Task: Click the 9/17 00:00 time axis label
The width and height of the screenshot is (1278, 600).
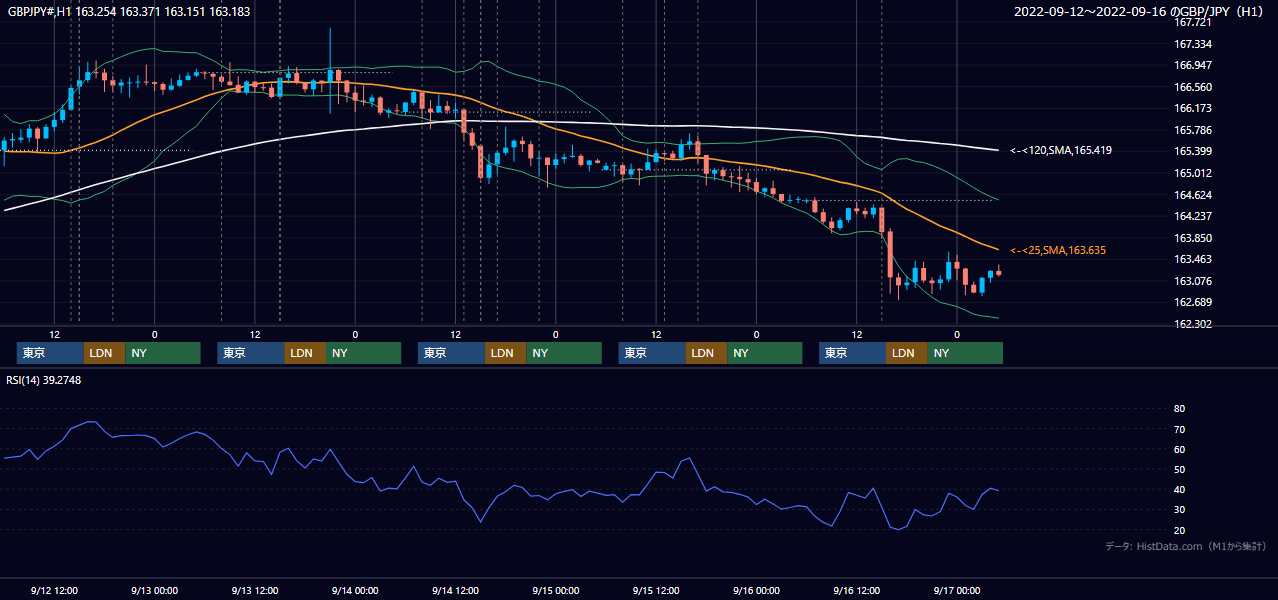Action: click(957, 590)
